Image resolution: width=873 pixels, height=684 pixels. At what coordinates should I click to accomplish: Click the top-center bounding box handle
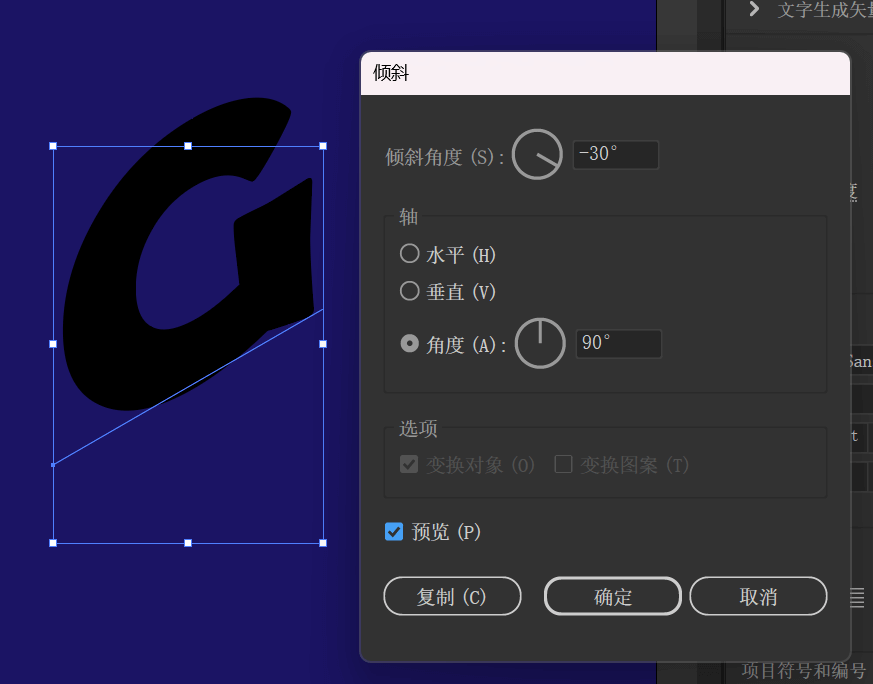click(x=188, y=146)
